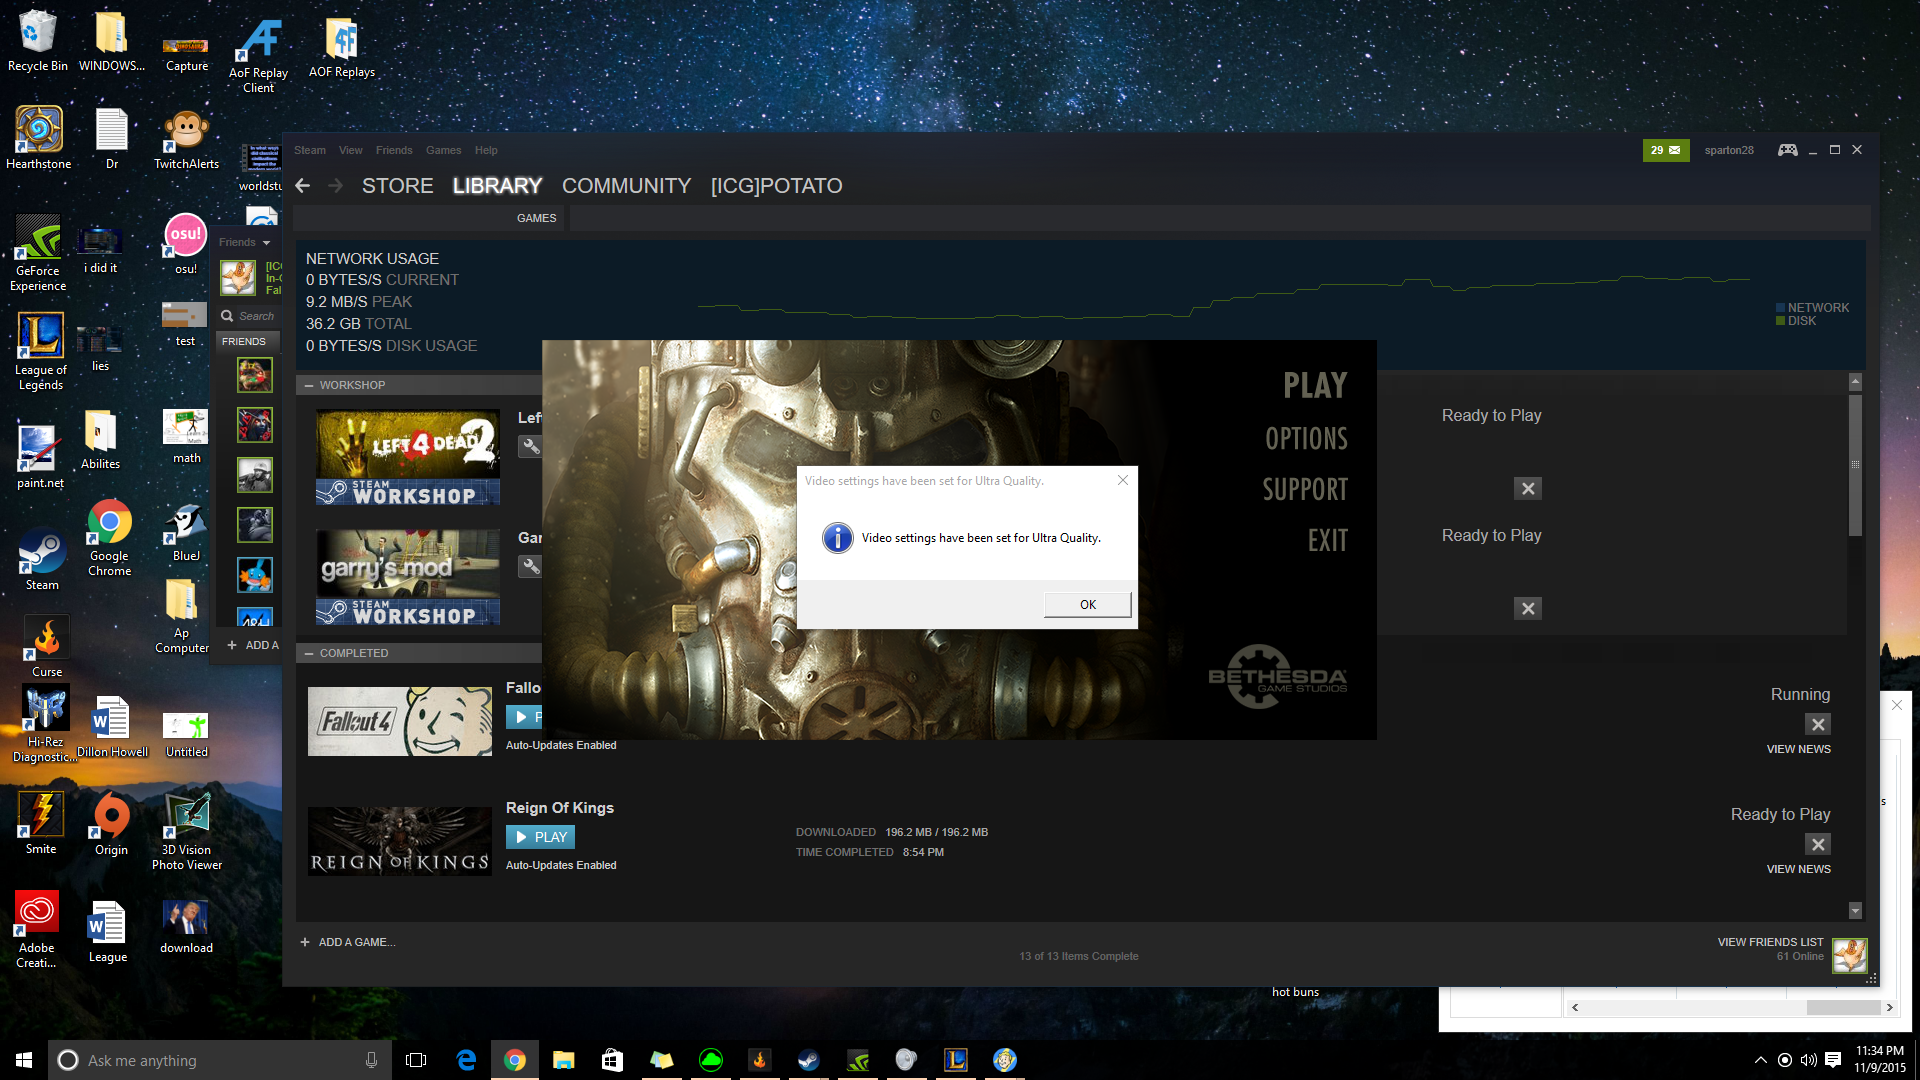
Task: Close the Video settings message box
Action: tap(1123, 480)
